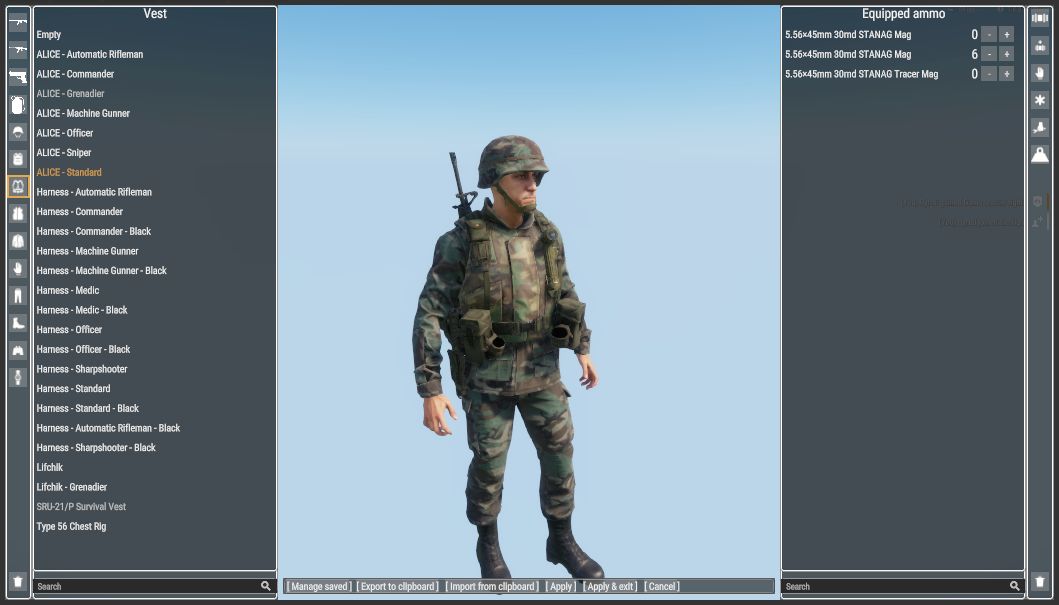Viewport: 1059px width, 605px height.
Task: Choose Harness - Medic - Black vest
Action: tap(82, 310)
